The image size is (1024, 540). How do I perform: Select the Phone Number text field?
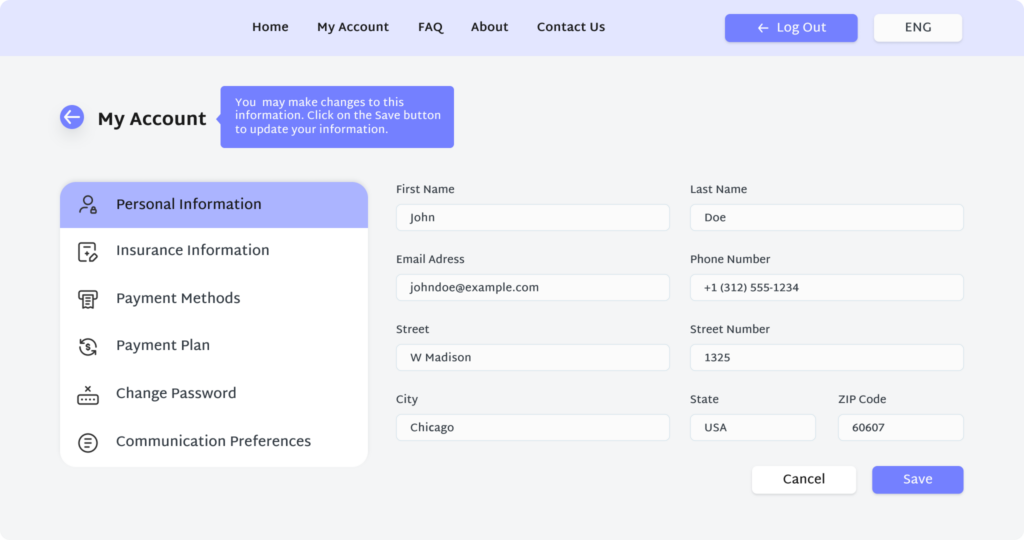tap(826, 288)
